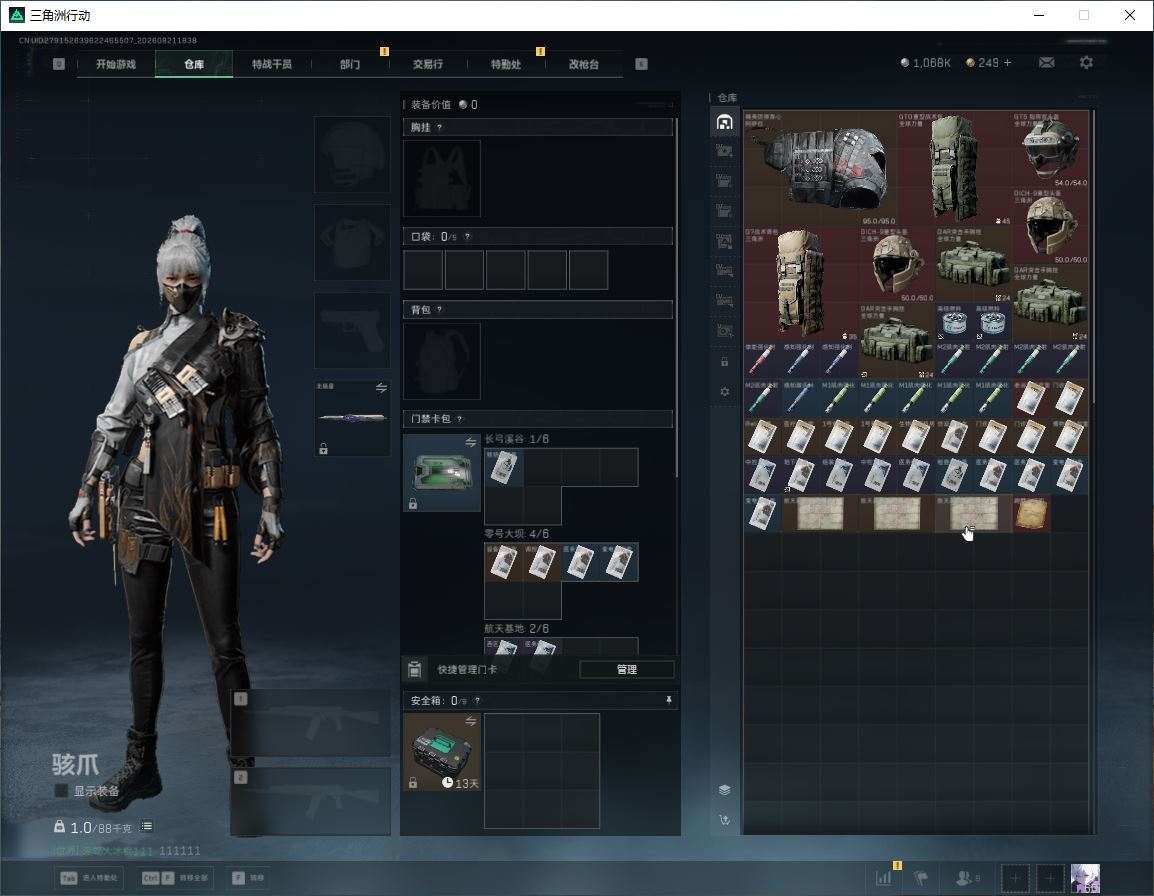Click help question mark beside 胸挂
The width and height of the screenshot is (1154, 896).
point(439,127)
